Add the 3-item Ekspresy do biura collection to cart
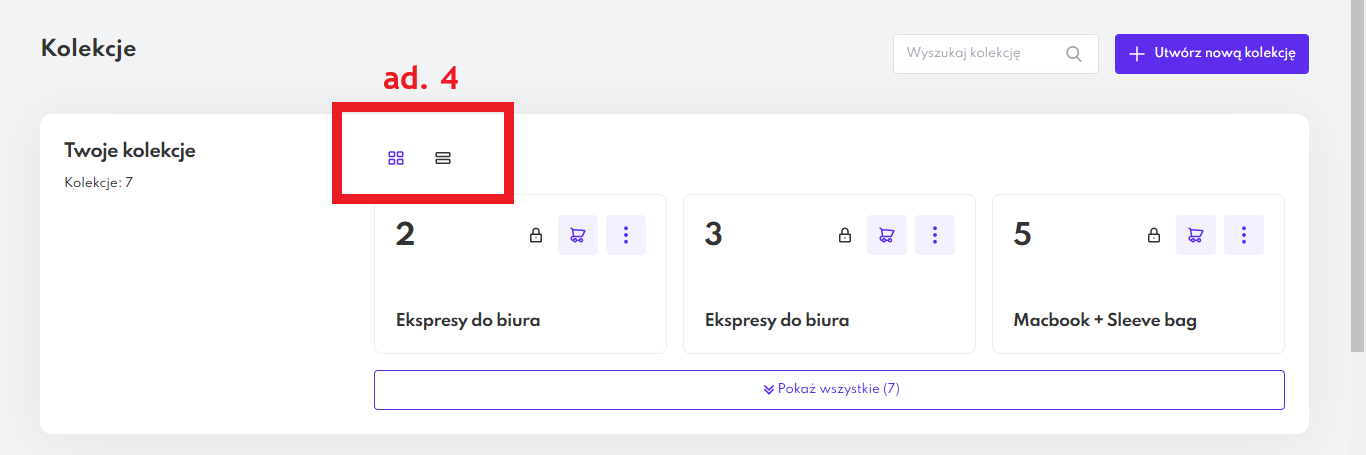1366x455 pixels. click(x=886, y=235)
